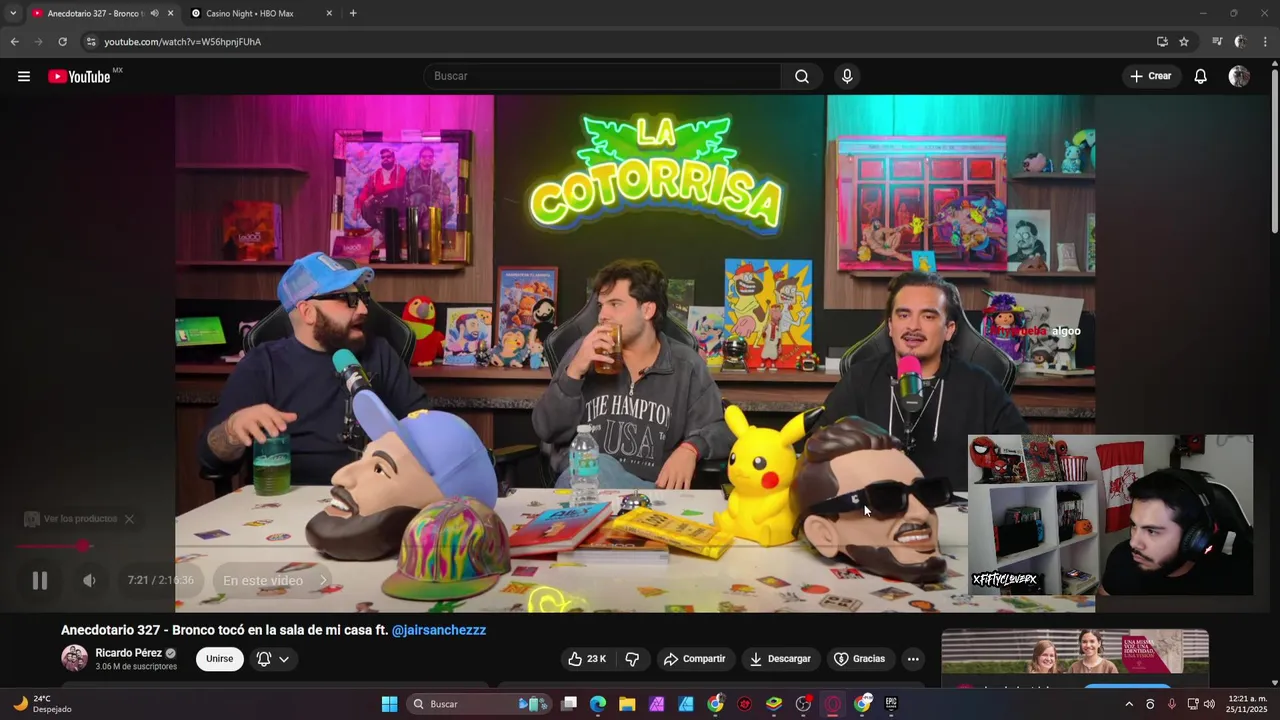
Task: Click the page vertical scrollbar
Action: (1274, 150)
